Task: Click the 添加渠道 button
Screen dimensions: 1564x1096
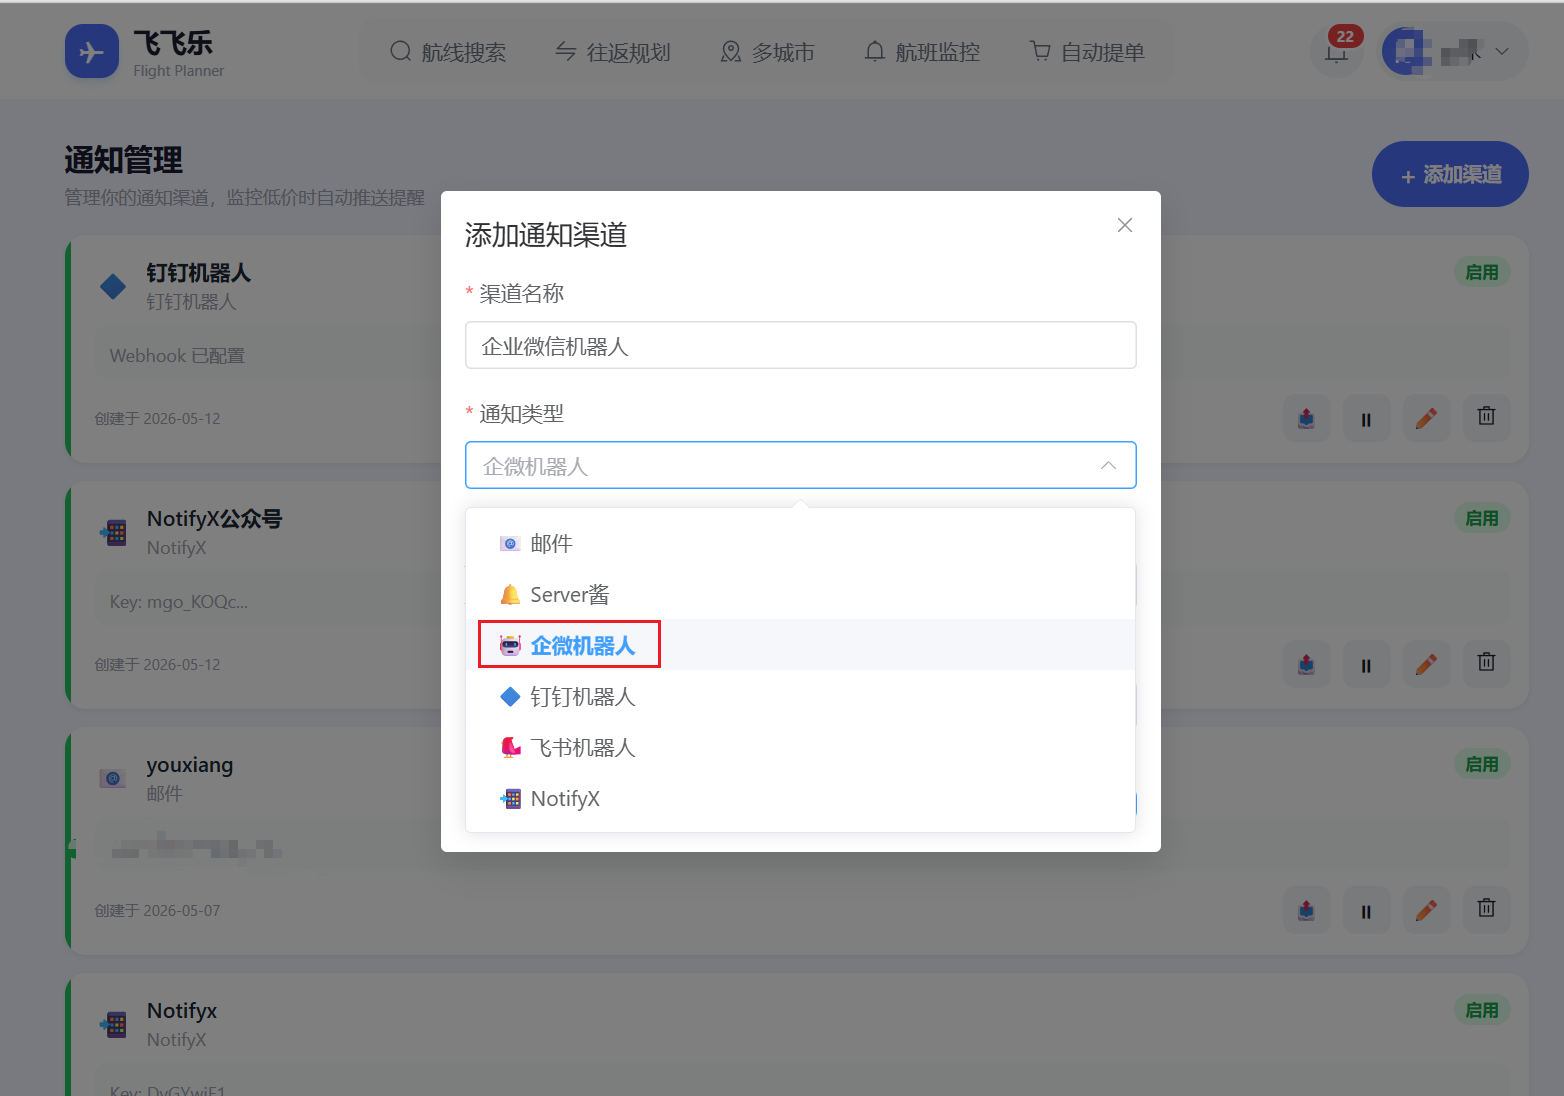Action: [1450, 174]
